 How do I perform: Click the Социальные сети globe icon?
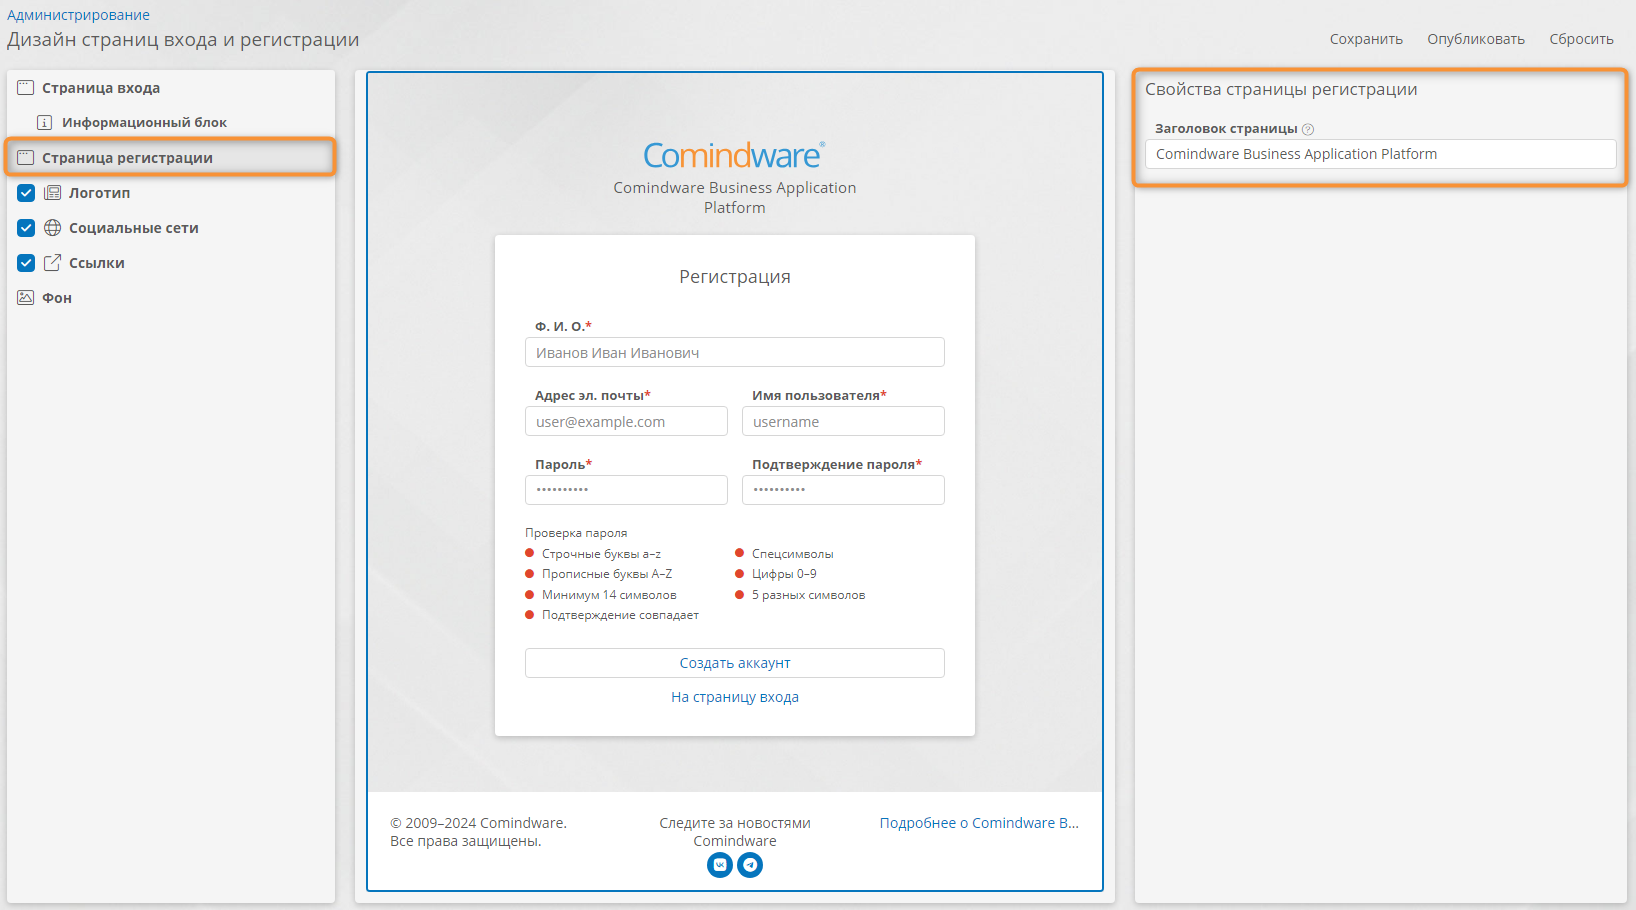click(x=53, y=228)
